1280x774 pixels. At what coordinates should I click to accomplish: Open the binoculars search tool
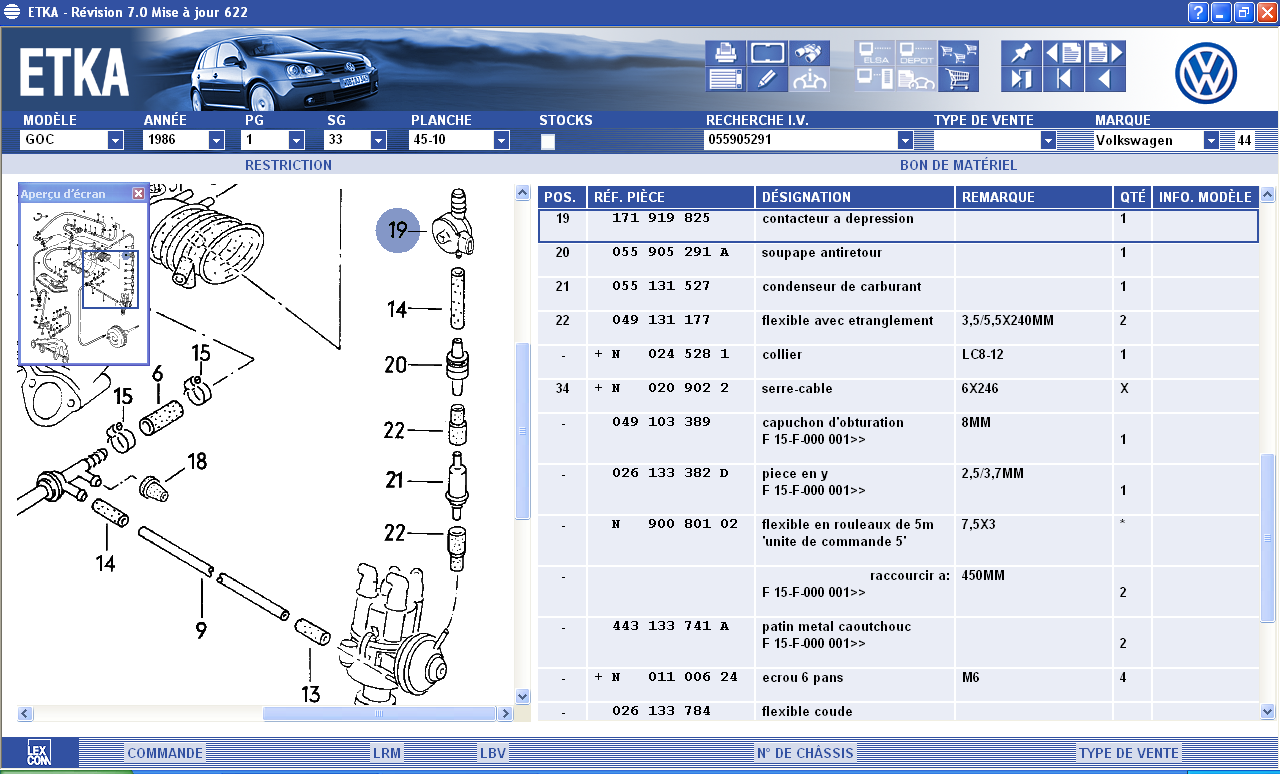click(808, 53)
